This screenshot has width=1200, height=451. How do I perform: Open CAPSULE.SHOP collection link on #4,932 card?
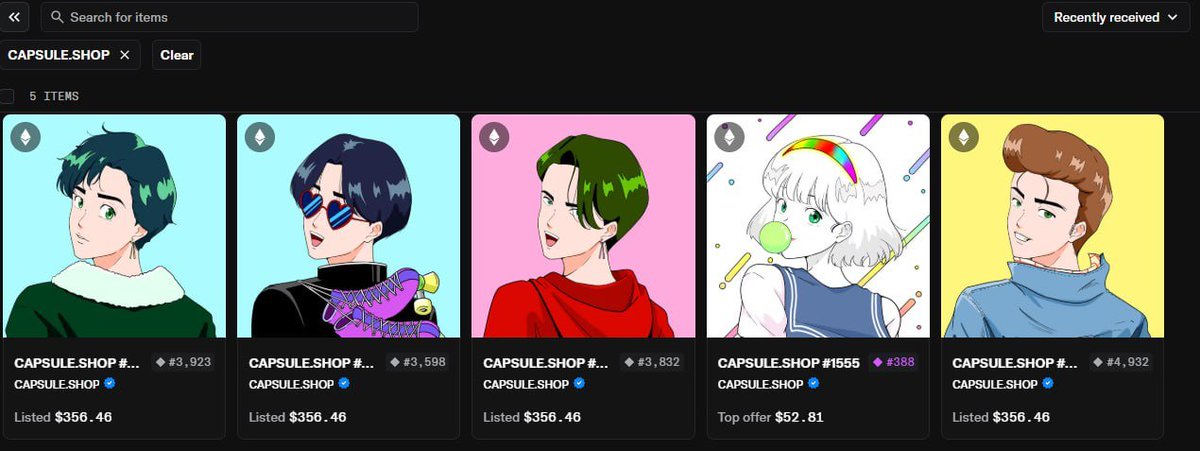coord(994,383)
